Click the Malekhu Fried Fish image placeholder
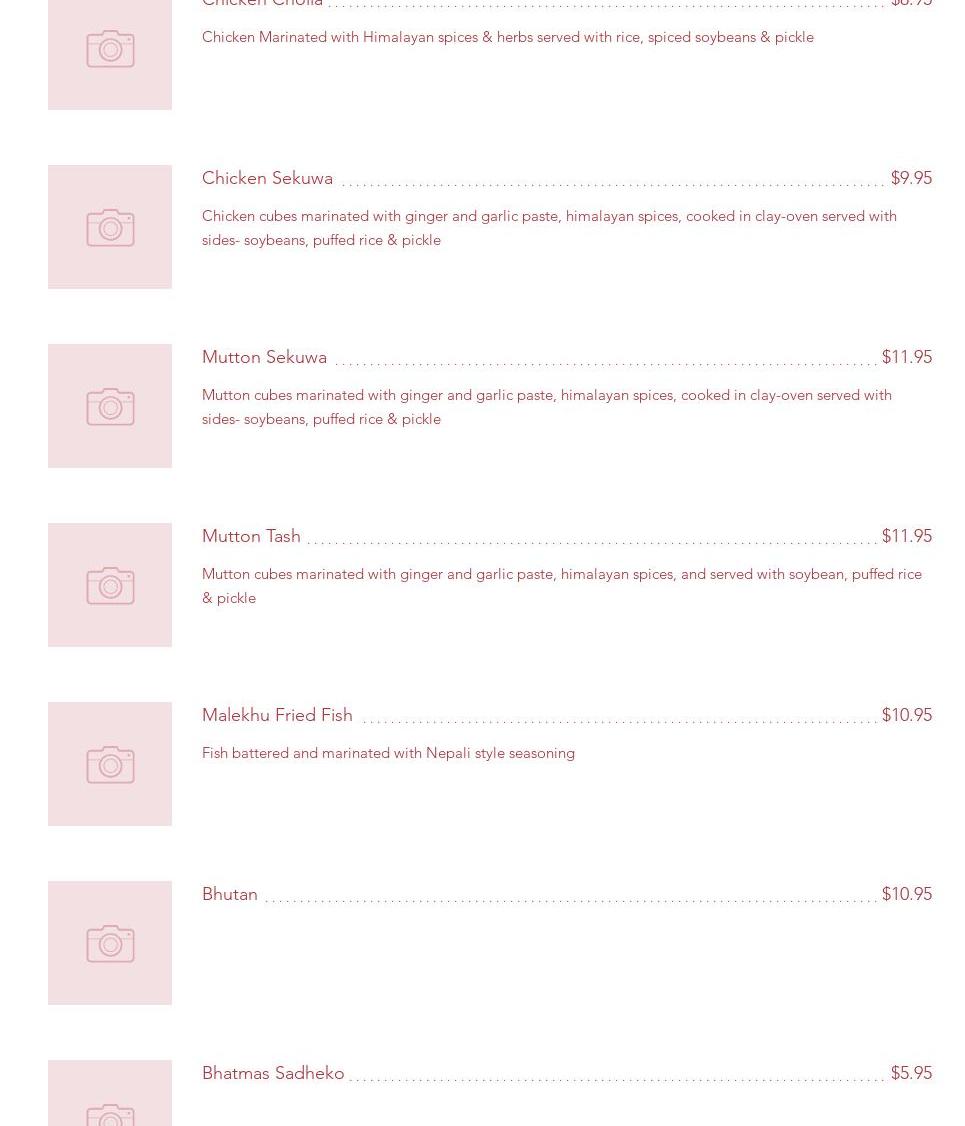Image resolution: width=965 pixels, height=1126 pixels. (110, 764)
